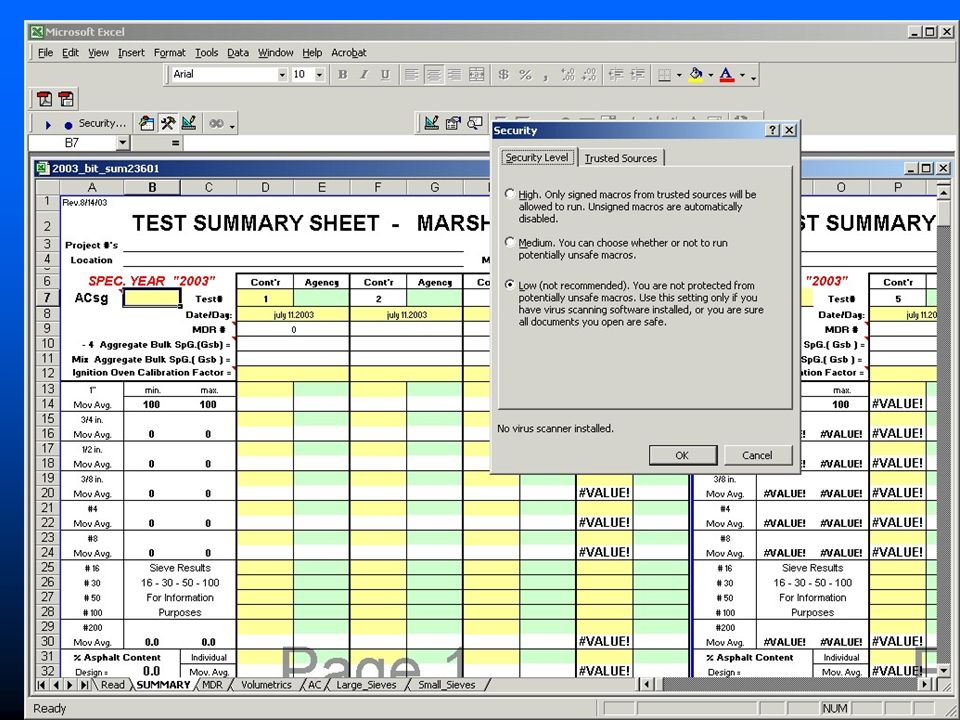Expand Visual Basic toolbar options arrow
Image resolution: width=960 pixels, height=720 pixels.
[232, 125]
